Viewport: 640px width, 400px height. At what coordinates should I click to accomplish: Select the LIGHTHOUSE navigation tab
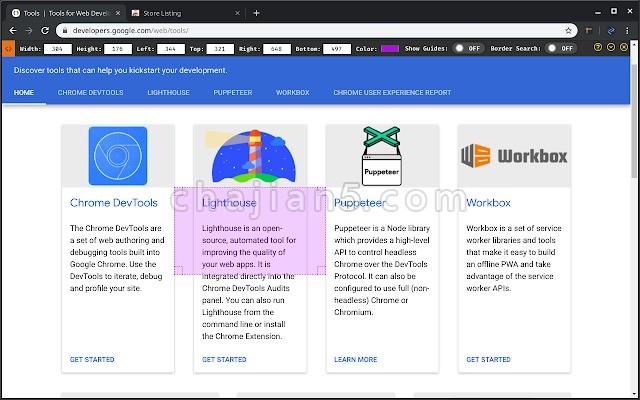tap(168, 93)
